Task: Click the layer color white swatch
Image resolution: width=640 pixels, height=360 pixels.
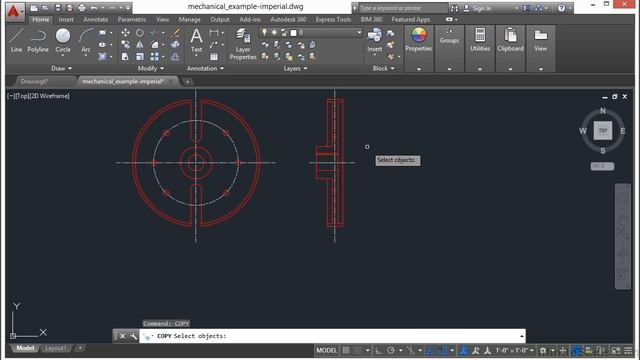Action: tap(293, 33)
